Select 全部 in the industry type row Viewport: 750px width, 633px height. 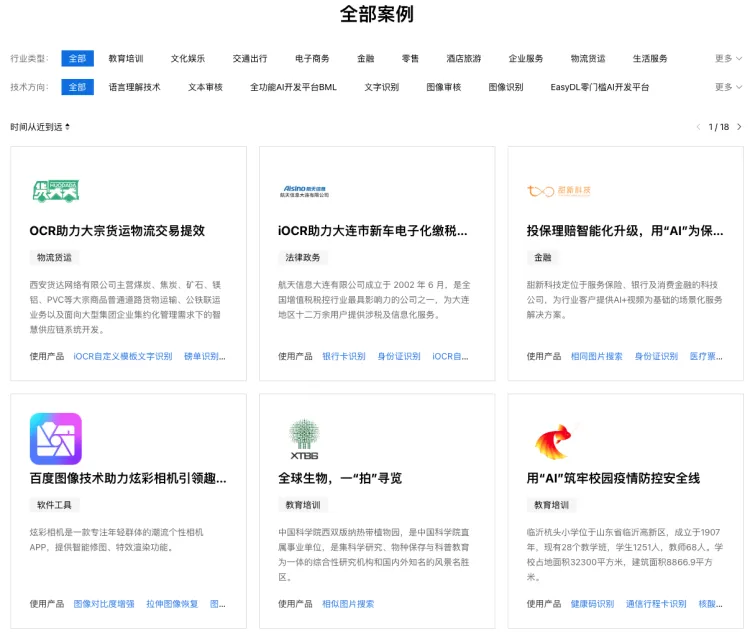click(77, 59)
